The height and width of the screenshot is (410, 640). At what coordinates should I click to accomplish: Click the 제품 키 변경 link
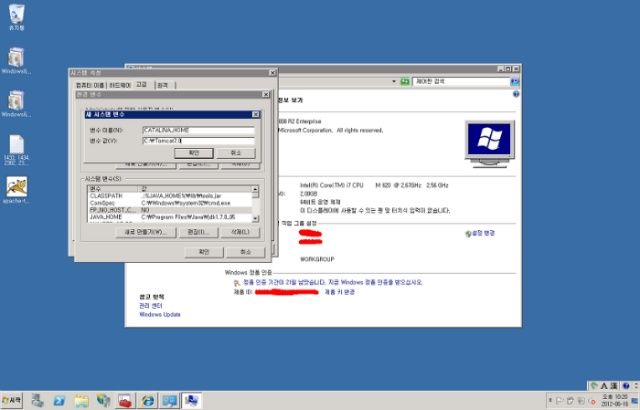[x=340, y=292]
